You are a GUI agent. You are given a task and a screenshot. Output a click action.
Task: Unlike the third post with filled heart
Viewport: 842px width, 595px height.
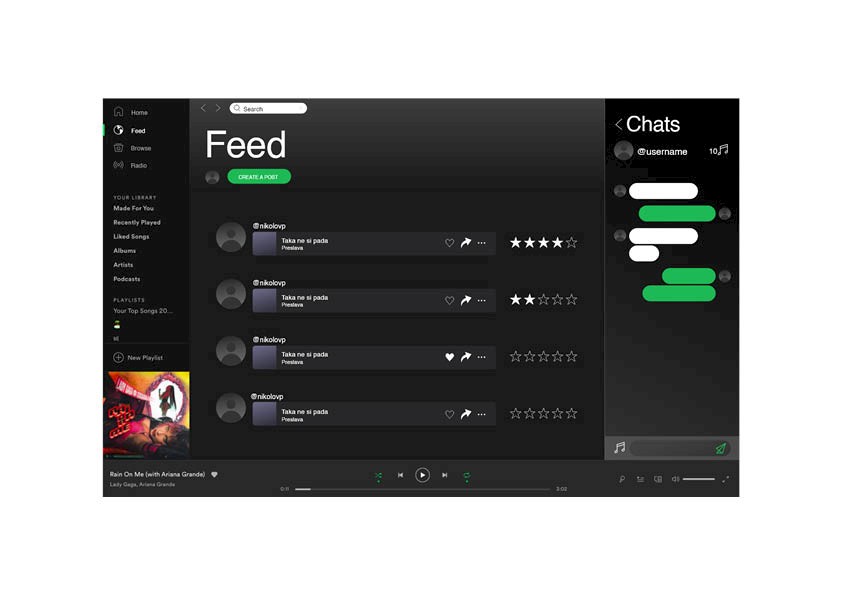click(x=449, y=357)
